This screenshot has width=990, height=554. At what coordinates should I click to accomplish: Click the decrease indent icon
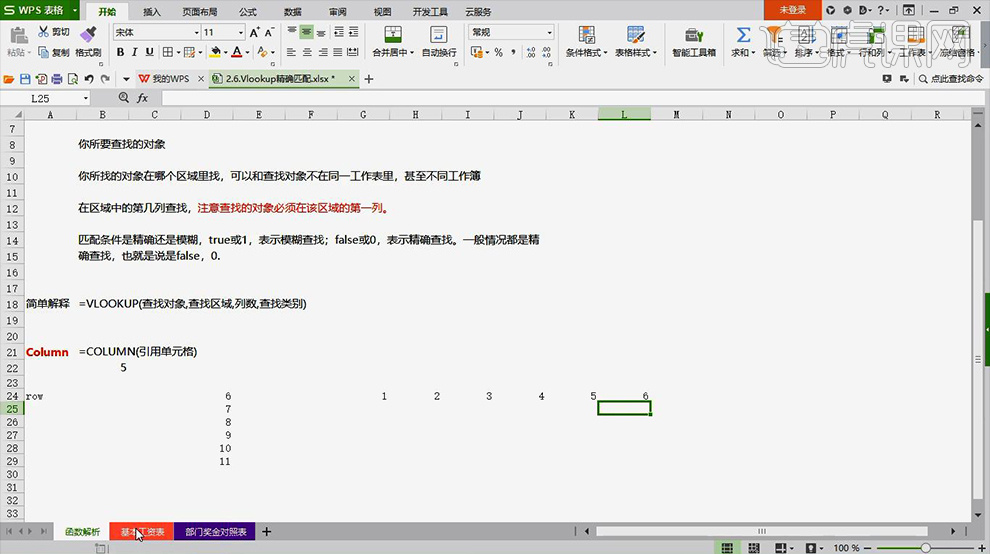[339, 32]
